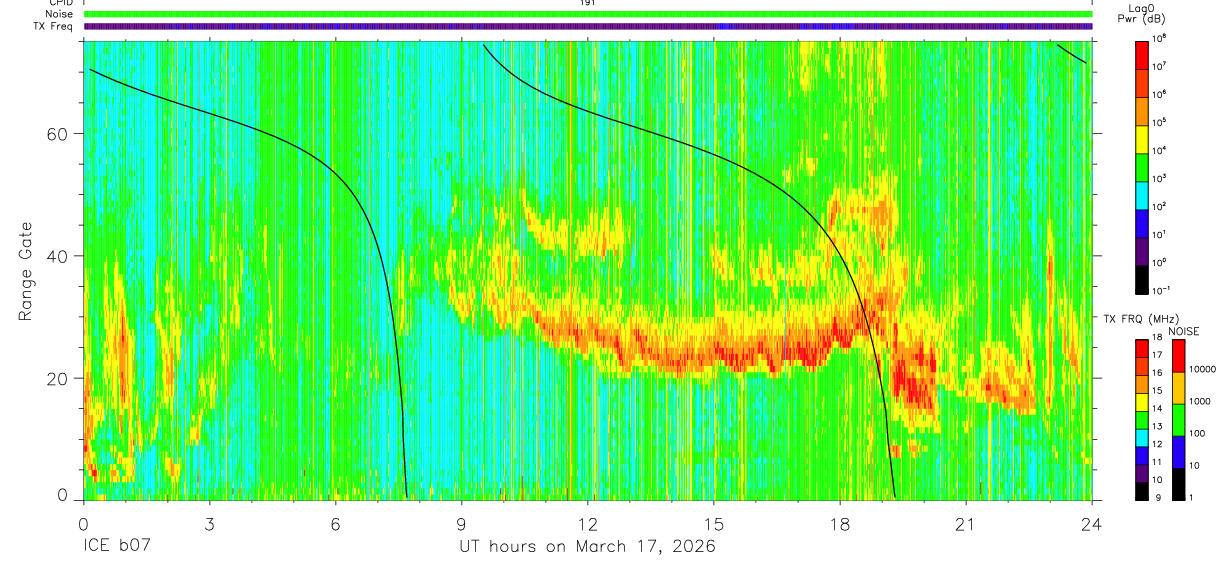Screen dimensions: 1228x567
Task: Click the 'Noise' row label at the top left
Action: [60, 14]
